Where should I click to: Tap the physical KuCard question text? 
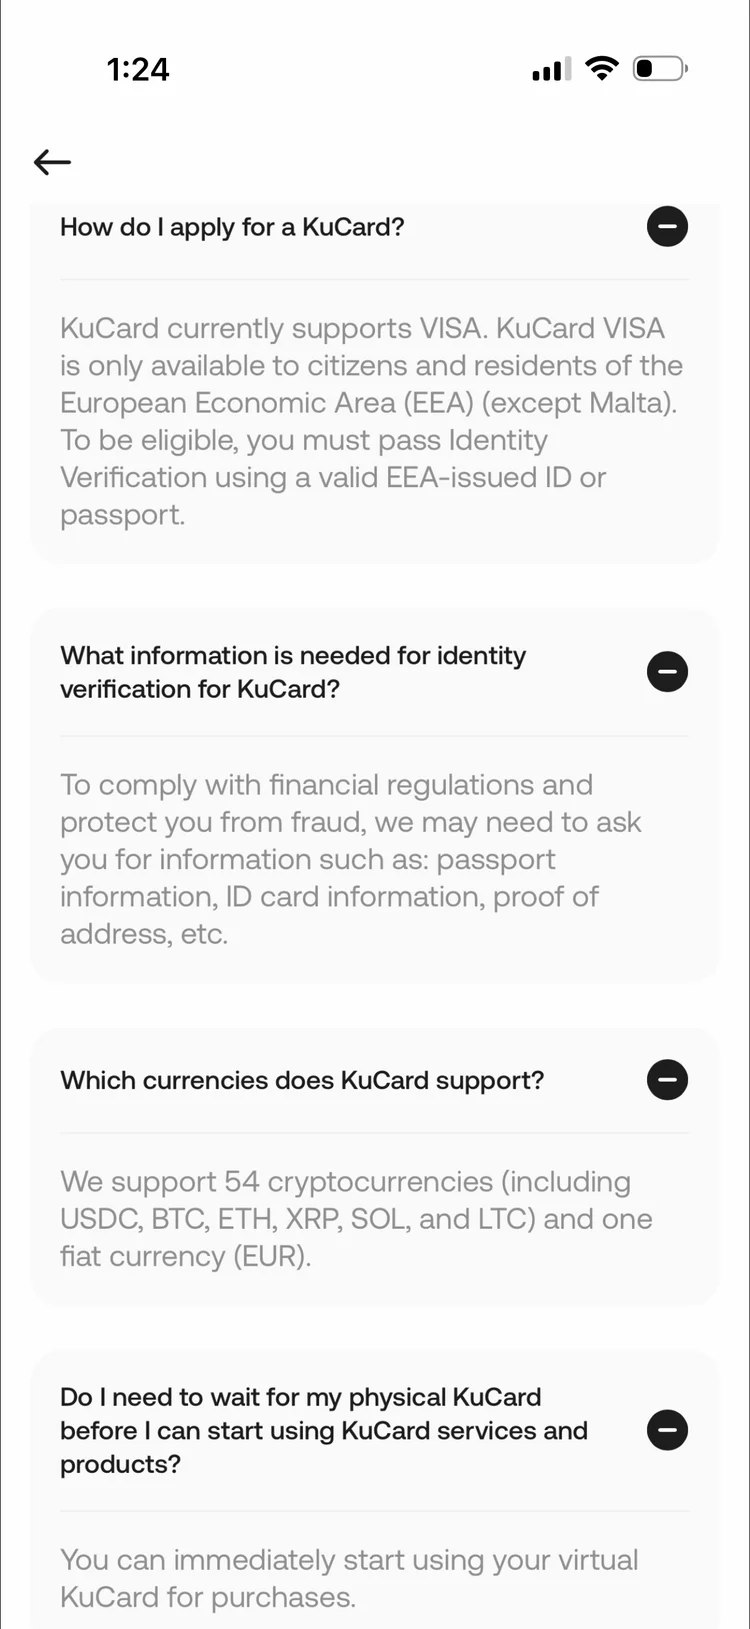coord(323,1430)
